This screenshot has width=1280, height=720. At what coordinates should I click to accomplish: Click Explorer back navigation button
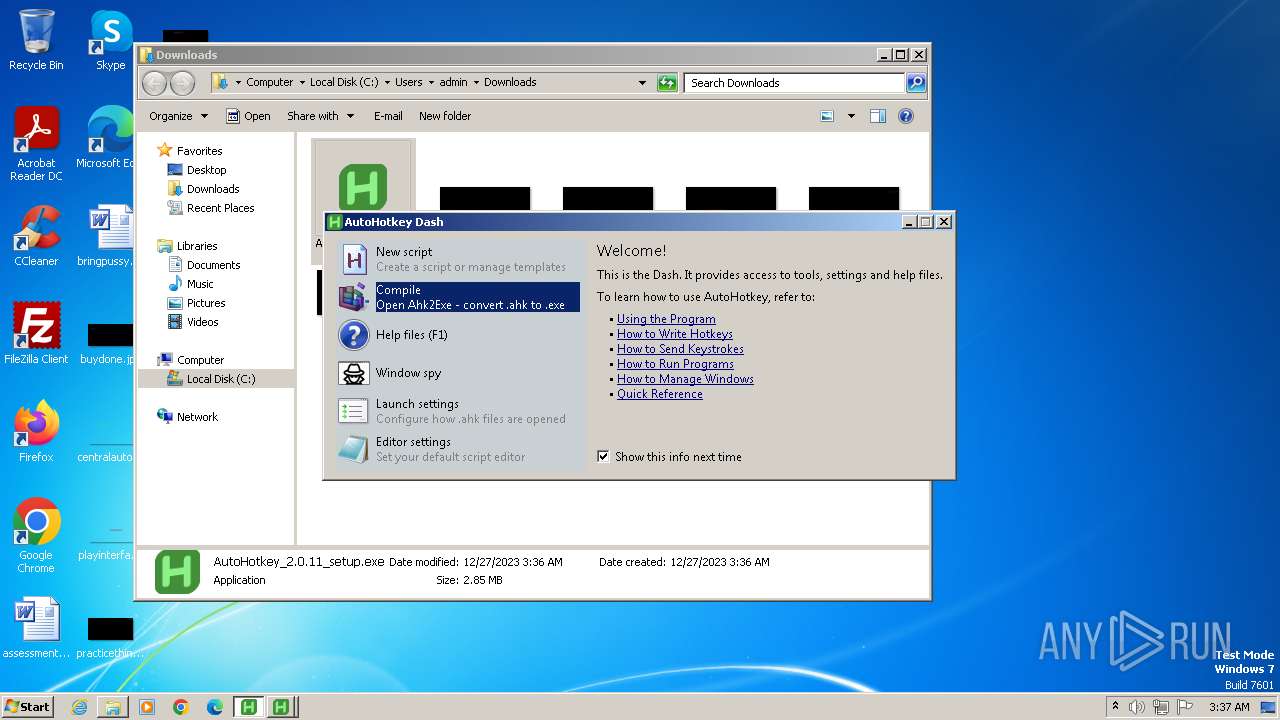tap(155, 83)
